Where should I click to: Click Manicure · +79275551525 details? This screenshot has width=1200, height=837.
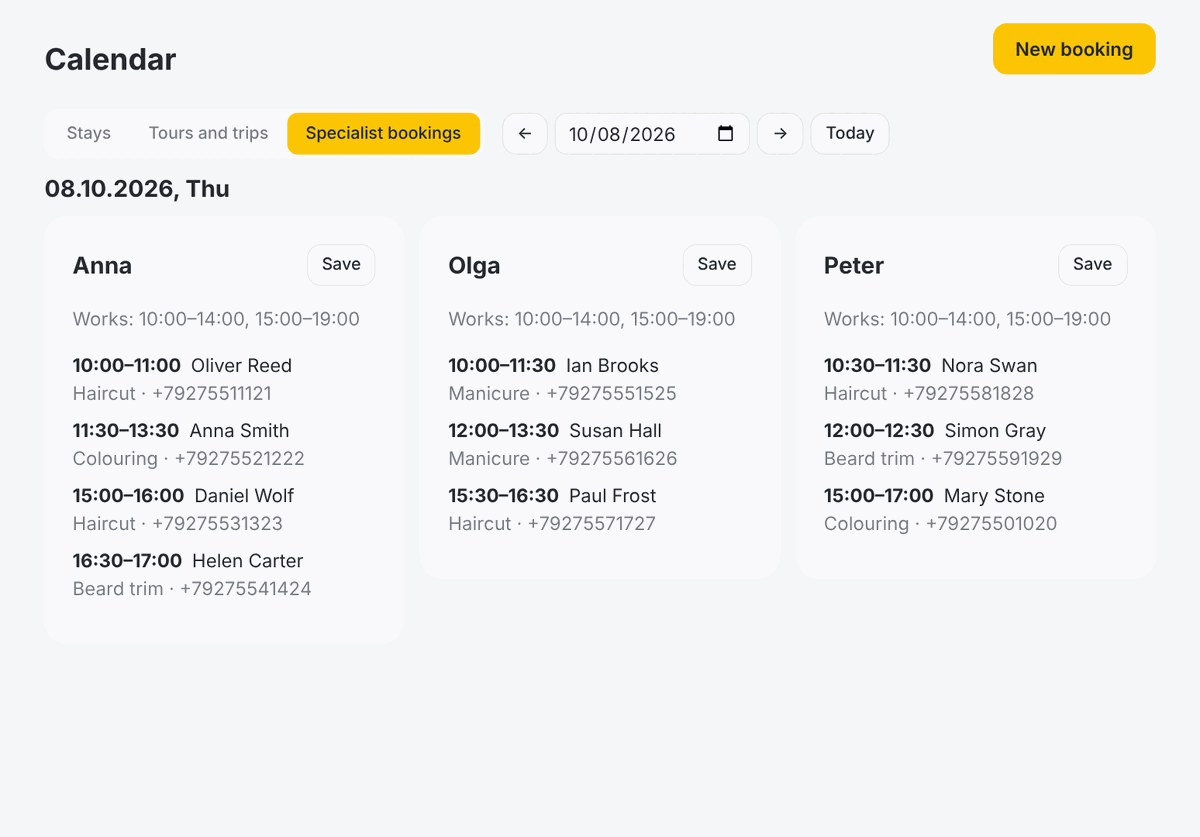click(x=562, y=394)
